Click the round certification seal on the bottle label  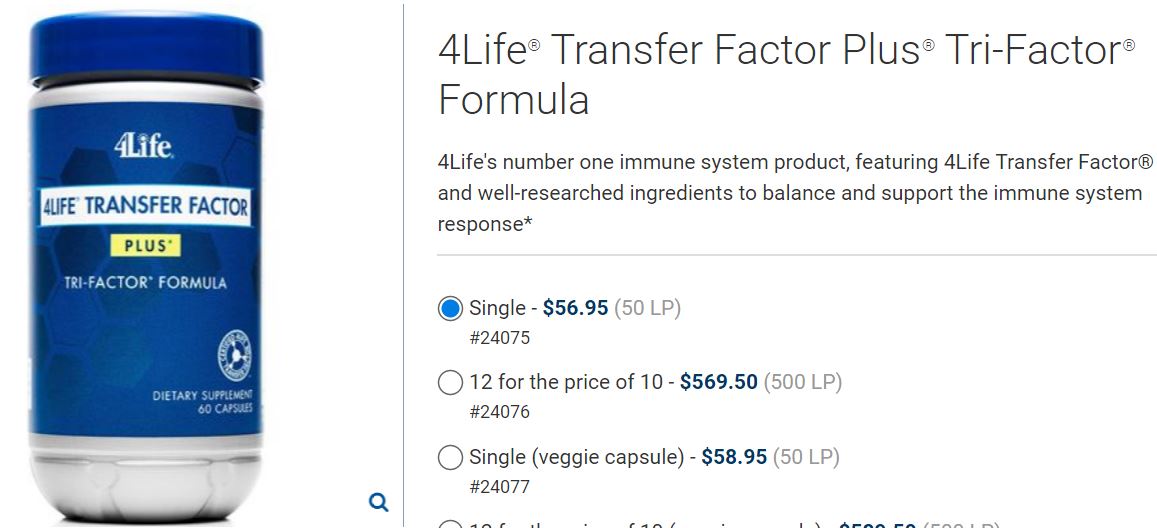(x=235, y=355)
